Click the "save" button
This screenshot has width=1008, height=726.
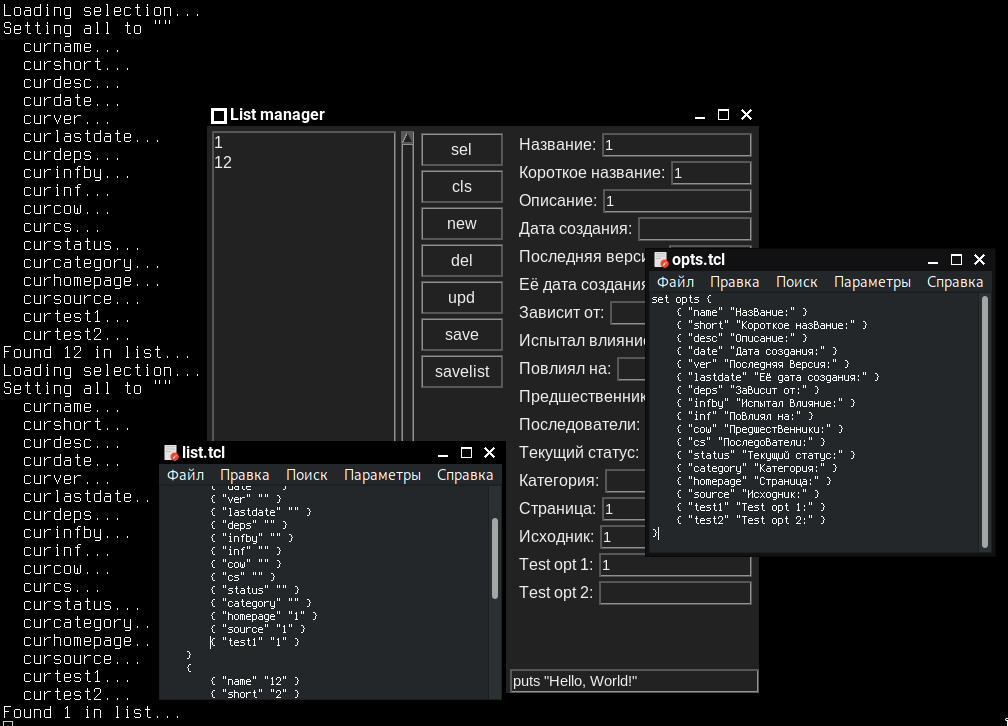(461, 334)
